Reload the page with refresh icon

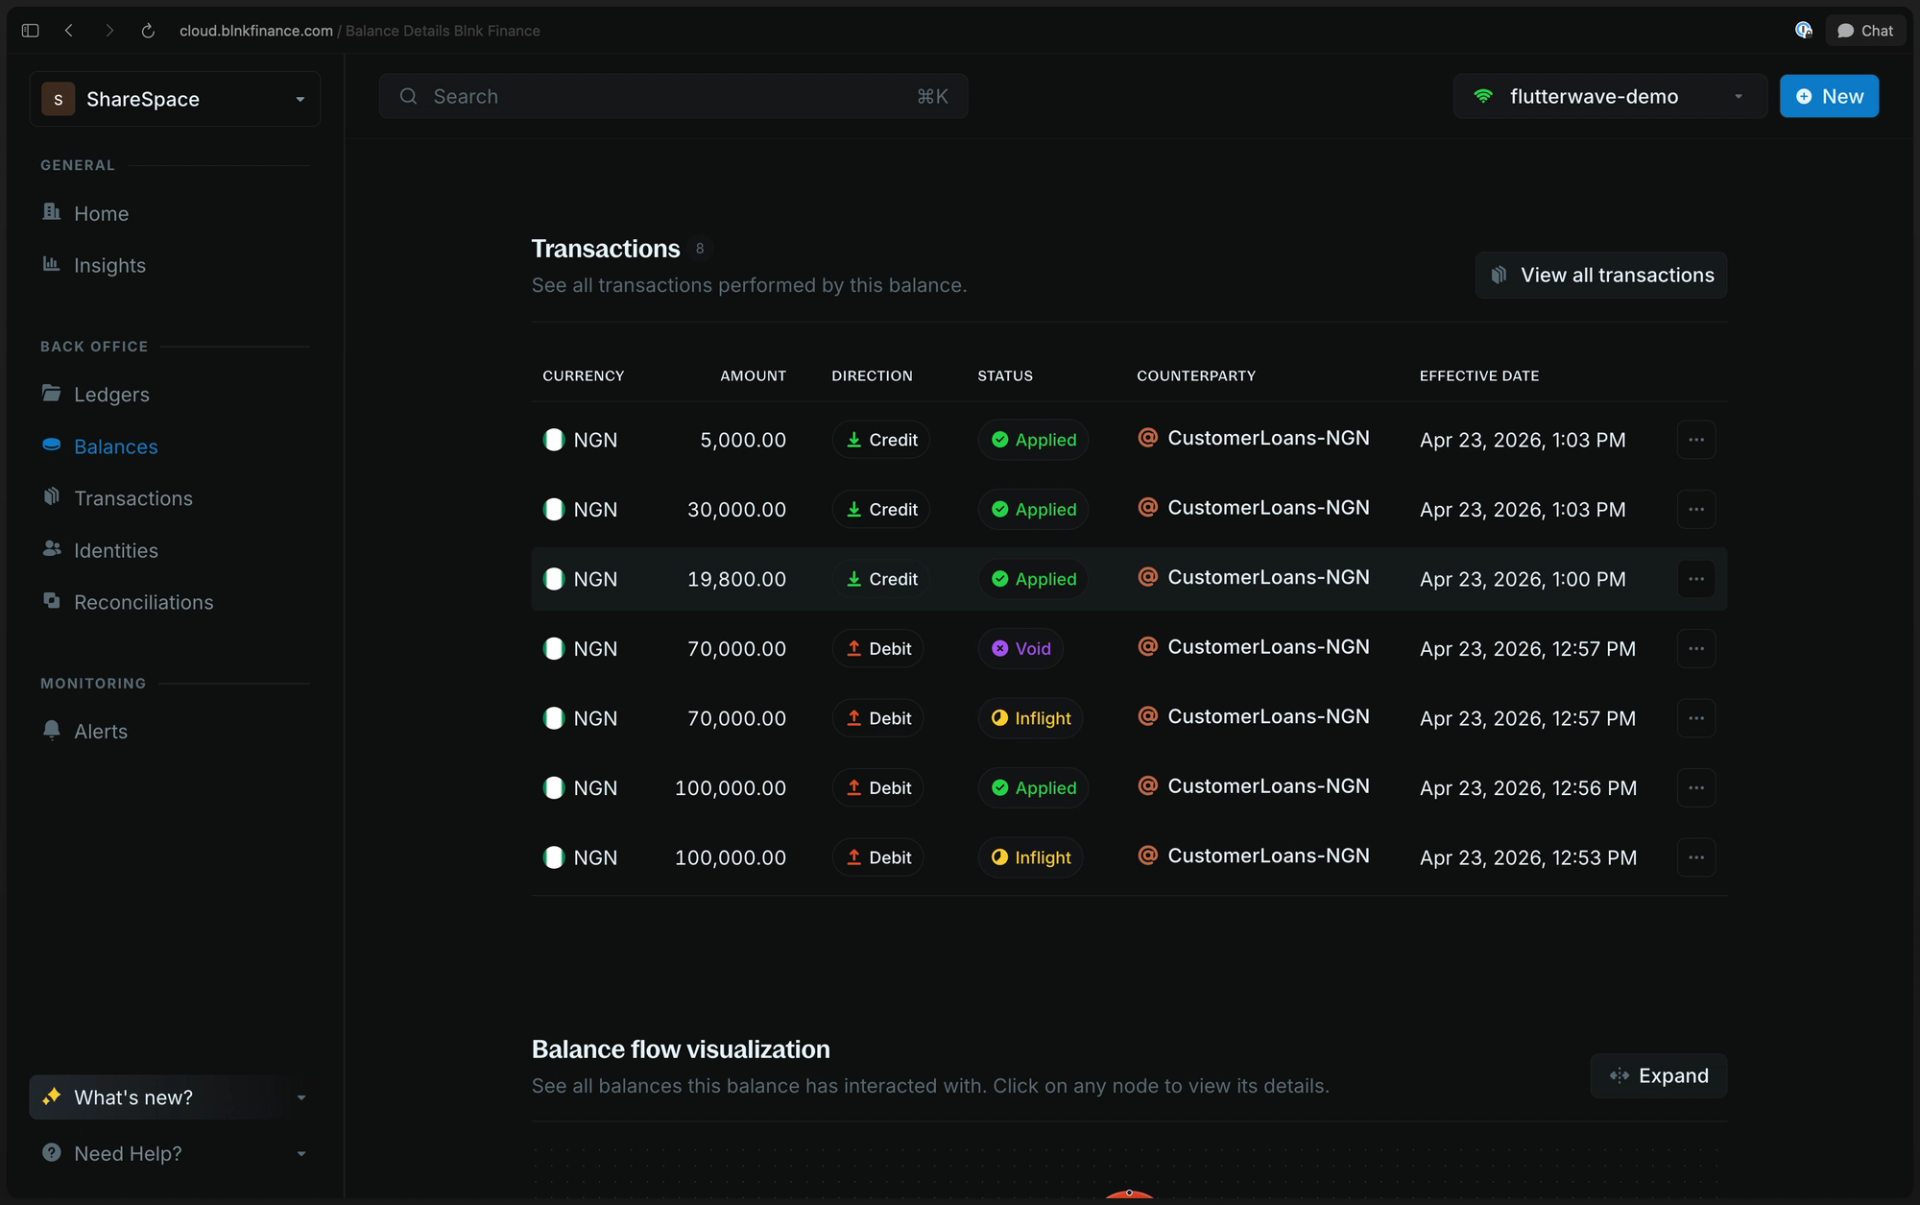(148, 31)
